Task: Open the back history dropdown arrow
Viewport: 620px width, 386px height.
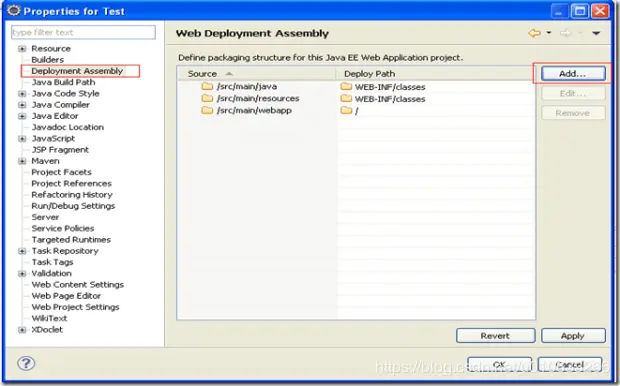Action: (549, 33)
